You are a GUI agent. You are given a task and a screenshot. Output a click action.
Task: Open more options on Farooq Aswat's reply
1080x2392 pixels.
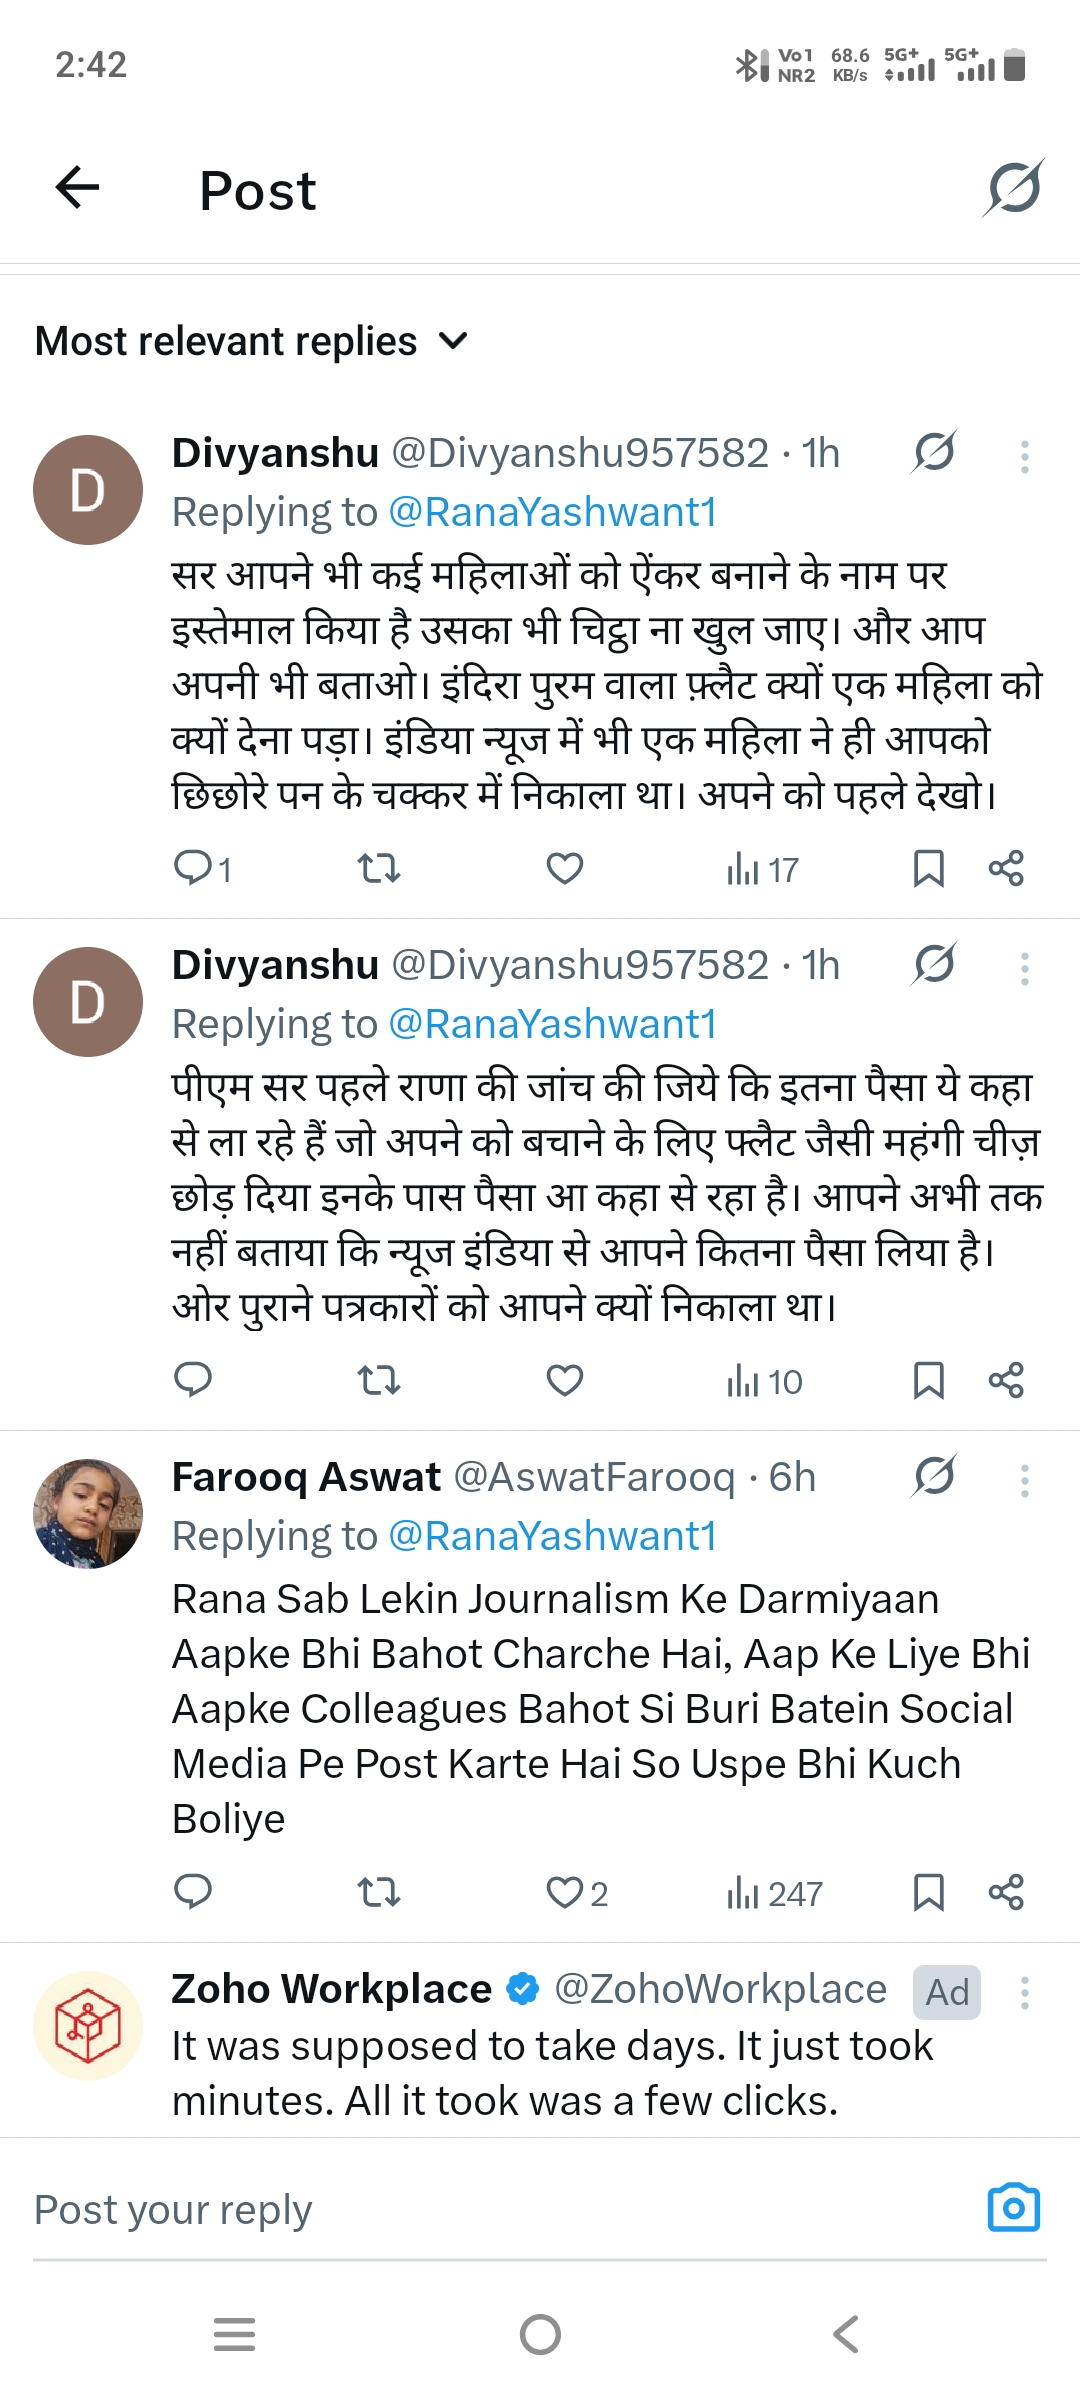pyautogui.click(x=1024, y=1480)
